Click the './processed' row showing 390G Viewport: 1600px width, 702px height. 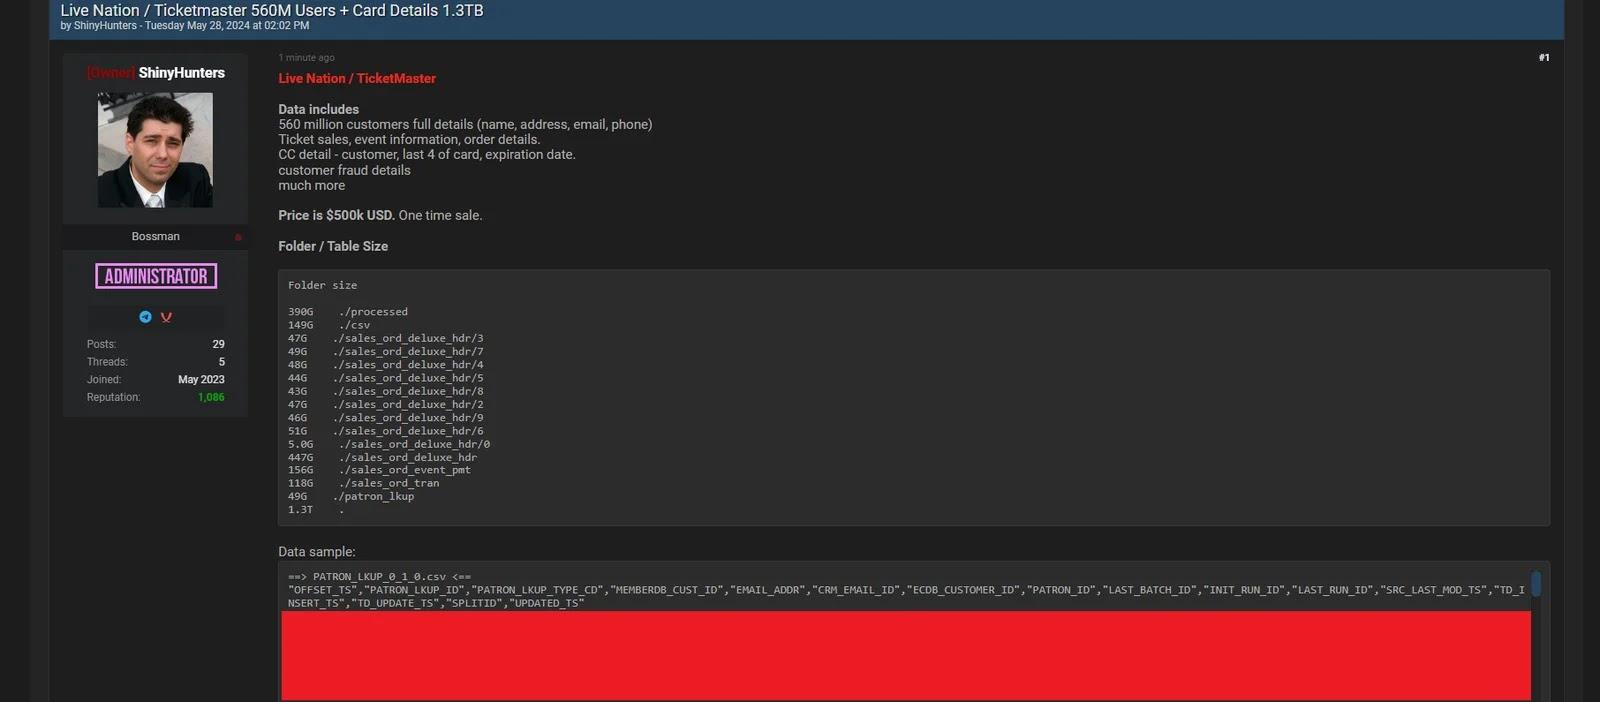348,312
